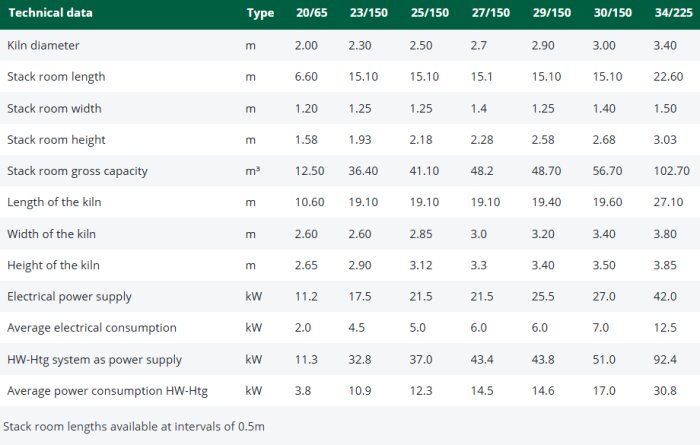700x445 pixels.
Task: Click the '27/150' column header
Action: point(491,13)
